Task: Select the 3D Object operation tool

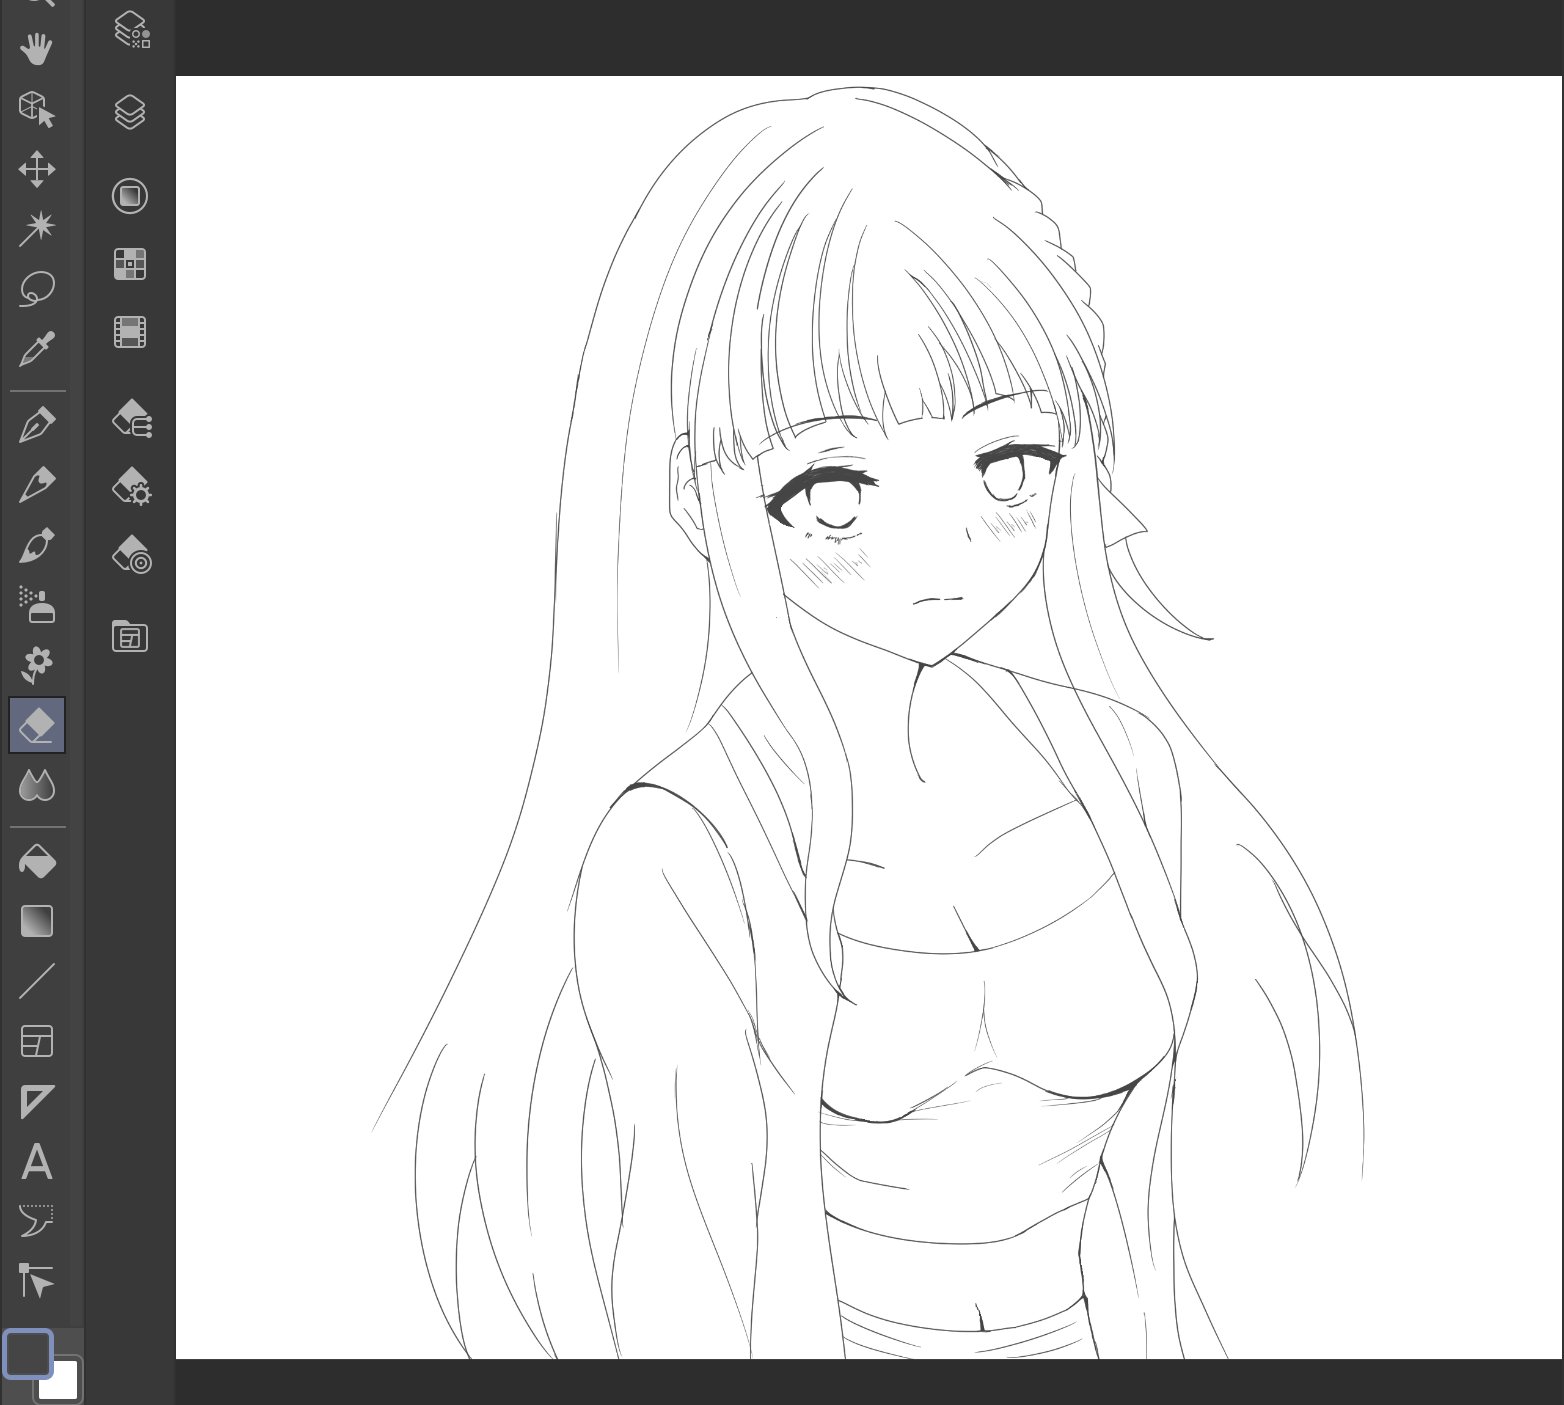Action: [x=37, y=108]
